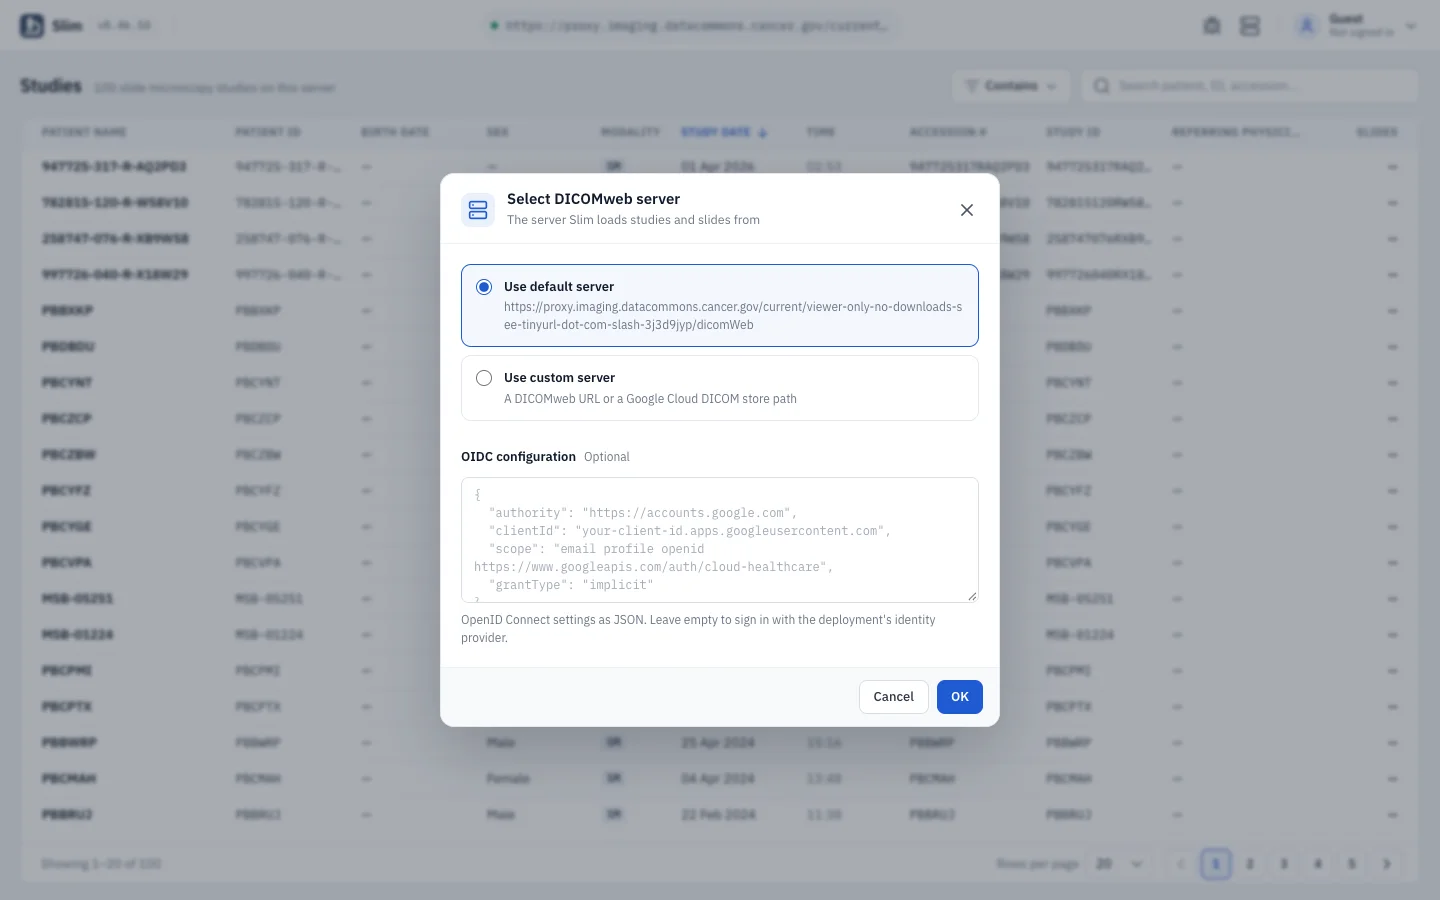
Task: Click the 'A DICOMweb URL or a Google Cloud DICOM store path' text
Action: point(650,399)
